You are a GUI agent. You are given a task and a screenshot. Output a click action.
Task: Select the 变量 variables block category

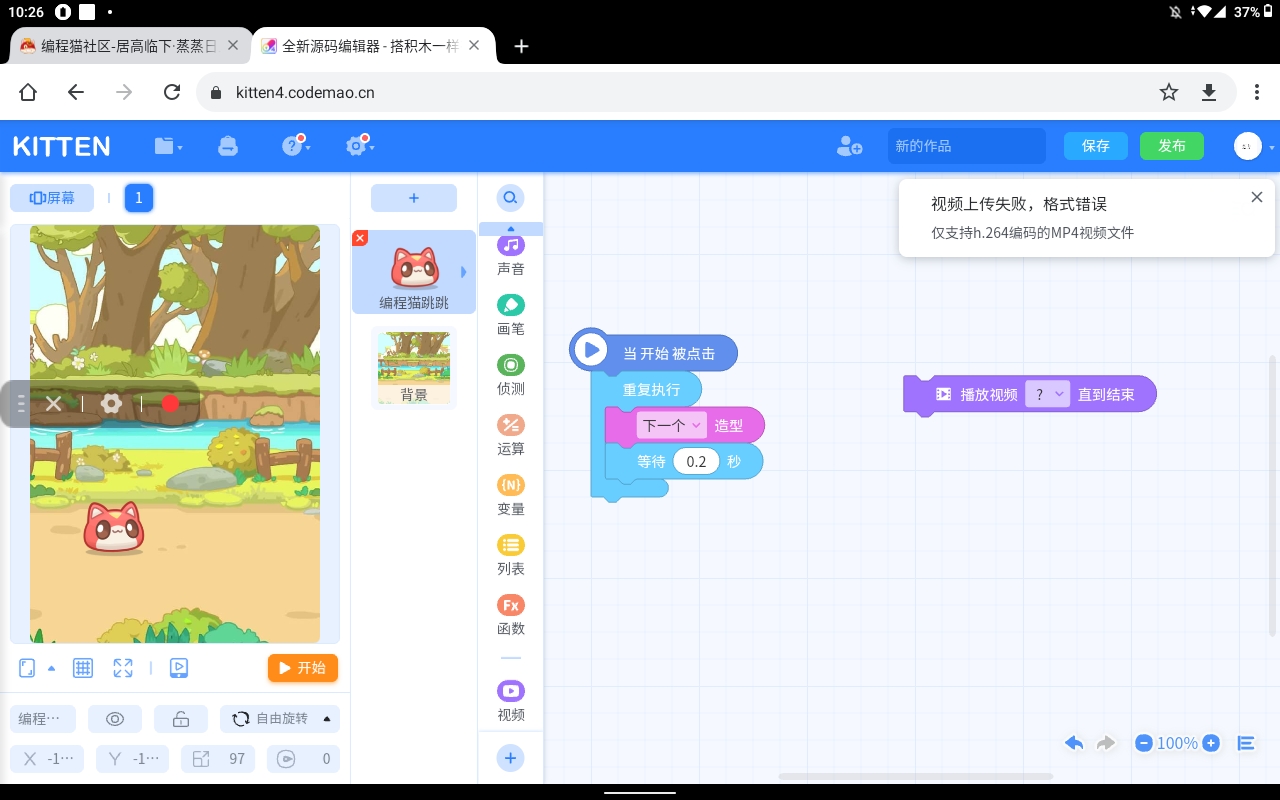tap(511, 495)
